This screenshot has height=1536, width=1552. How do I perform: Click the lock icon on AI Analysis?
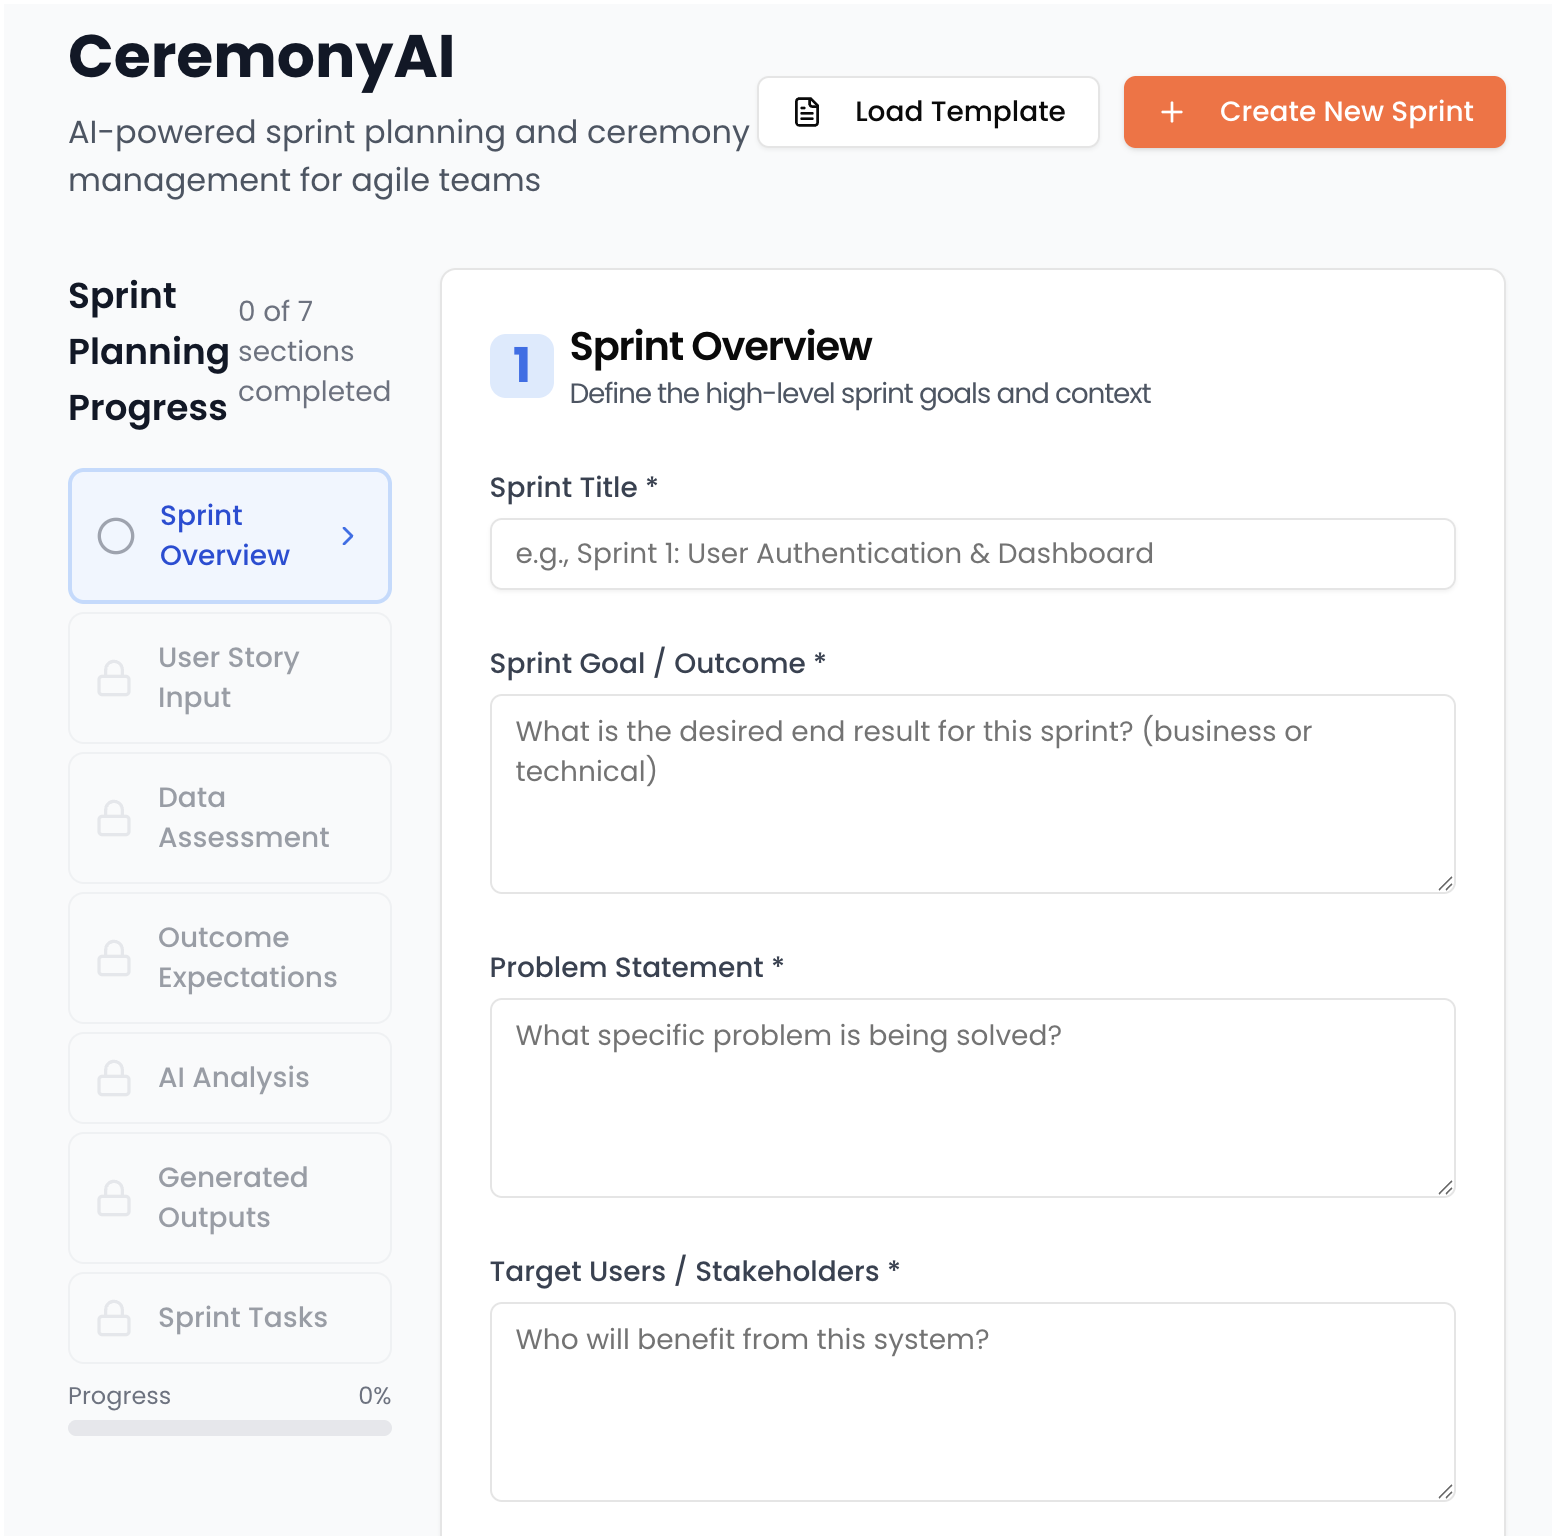(x=115, y=1078)
